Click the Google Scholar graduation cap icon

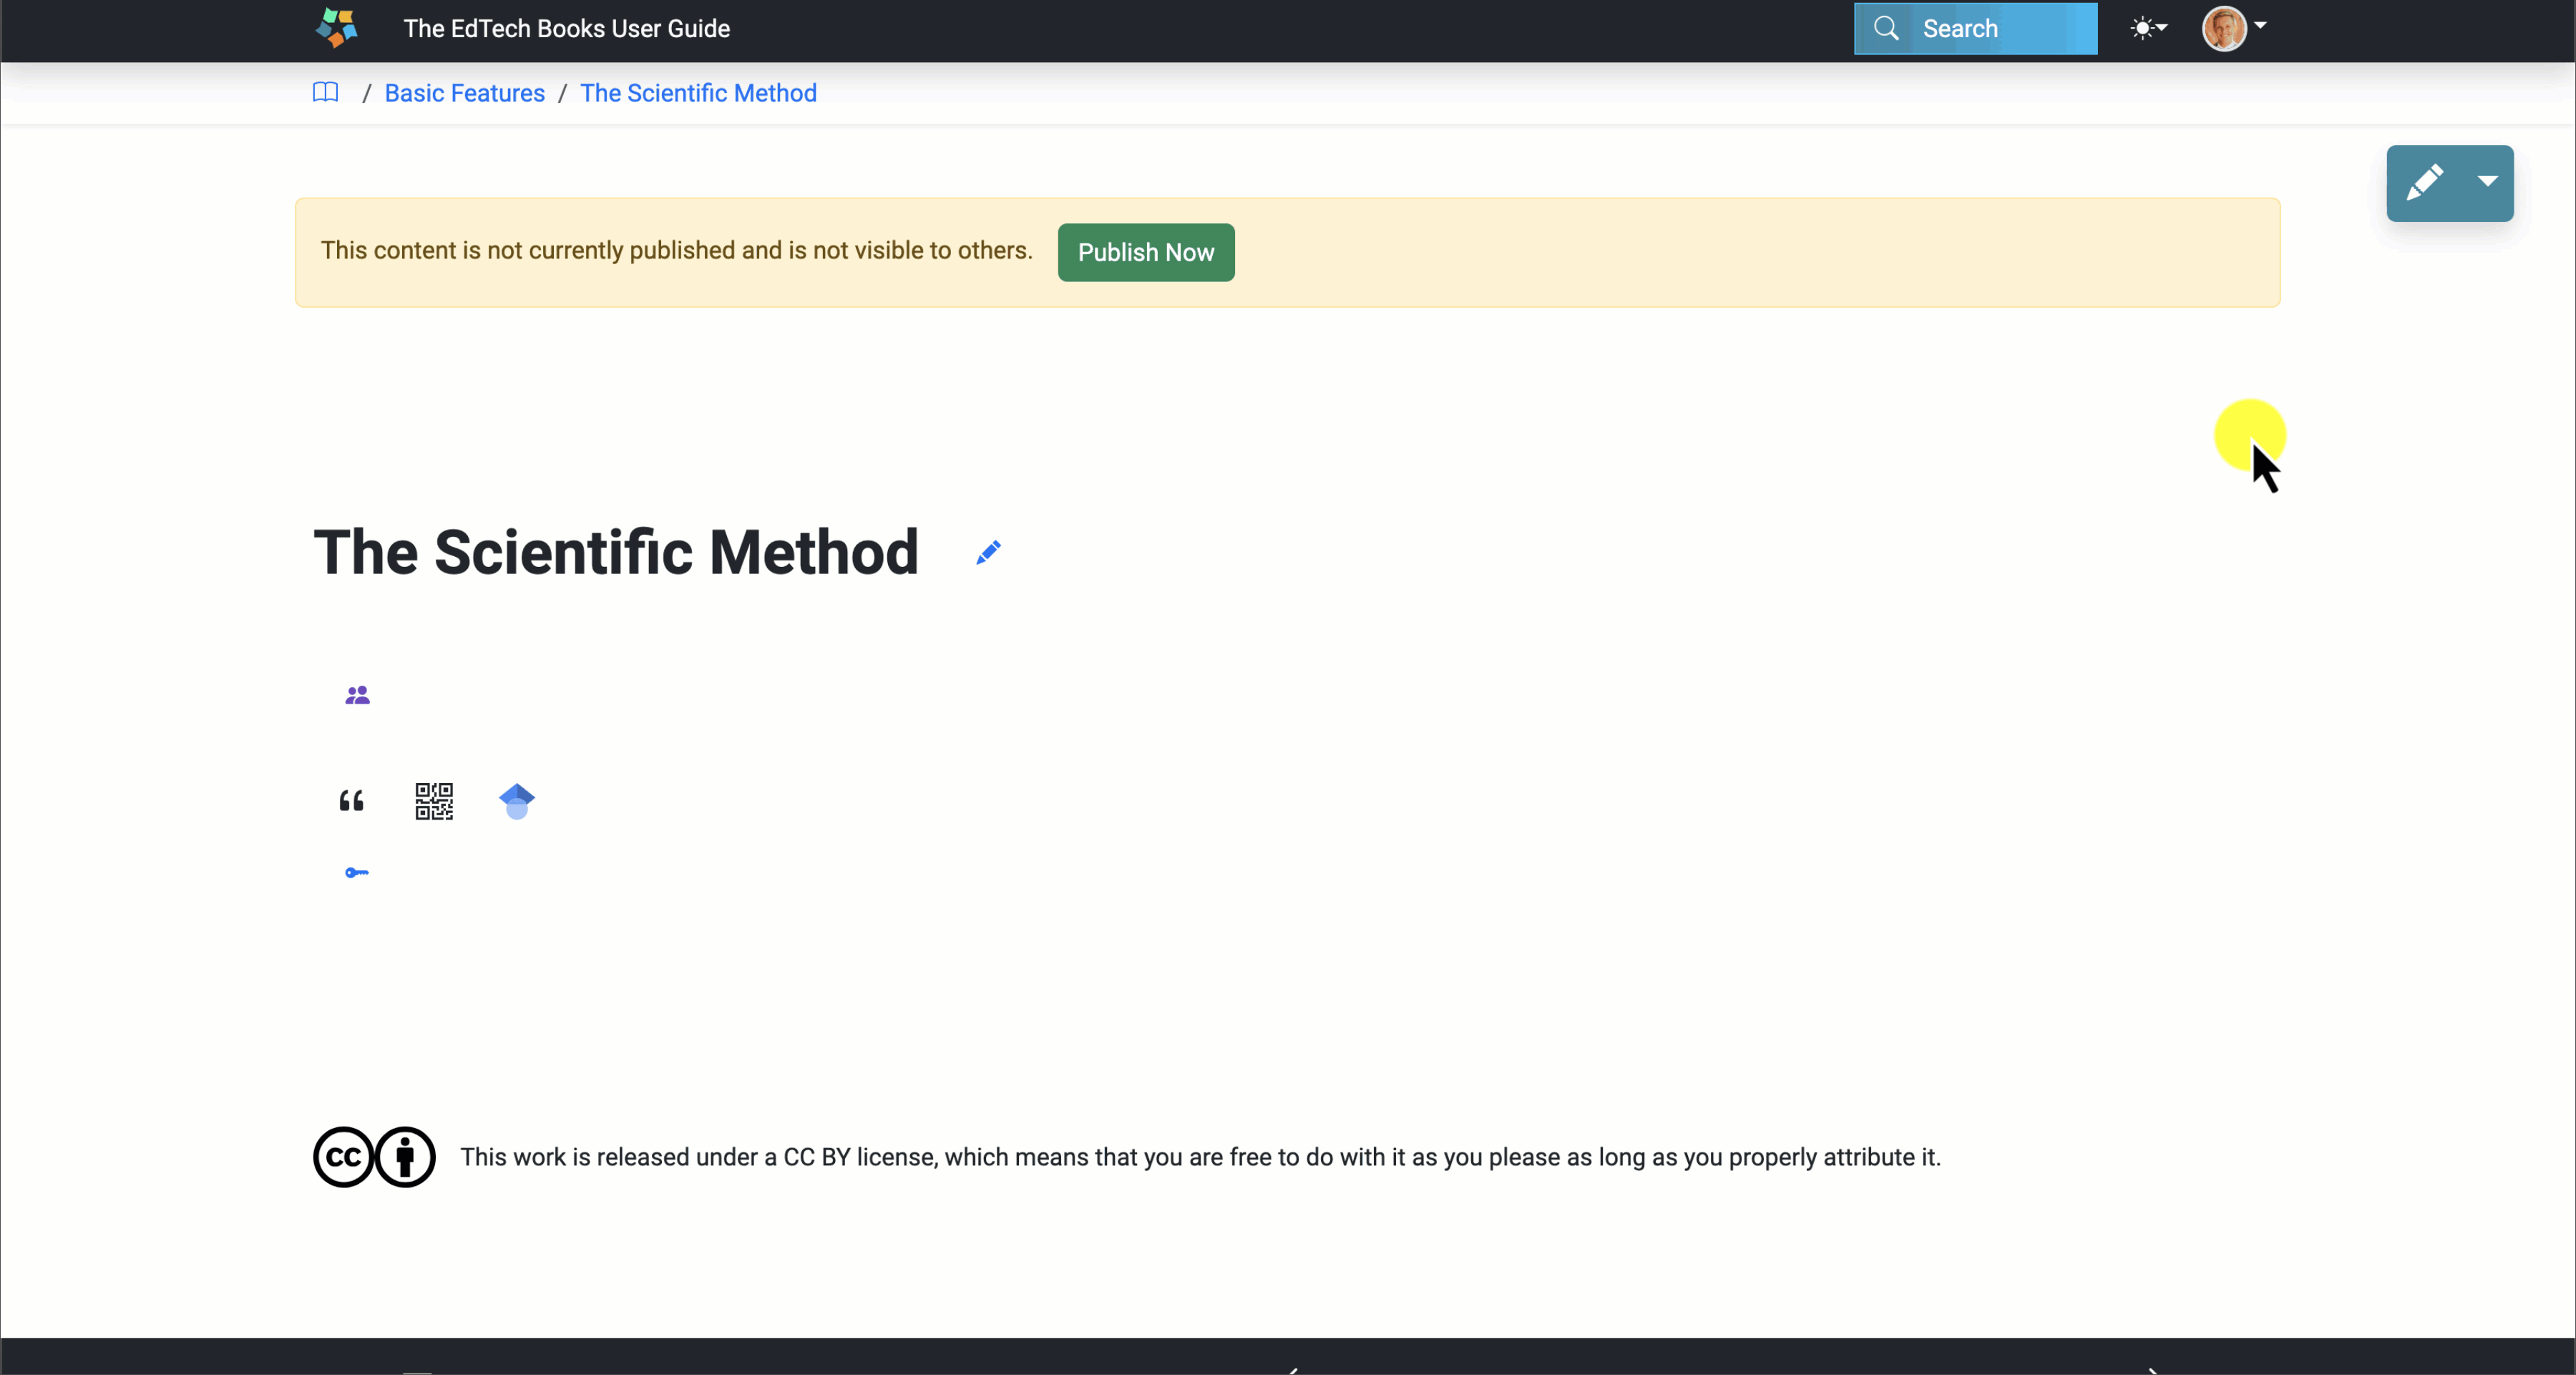point(516,801)
